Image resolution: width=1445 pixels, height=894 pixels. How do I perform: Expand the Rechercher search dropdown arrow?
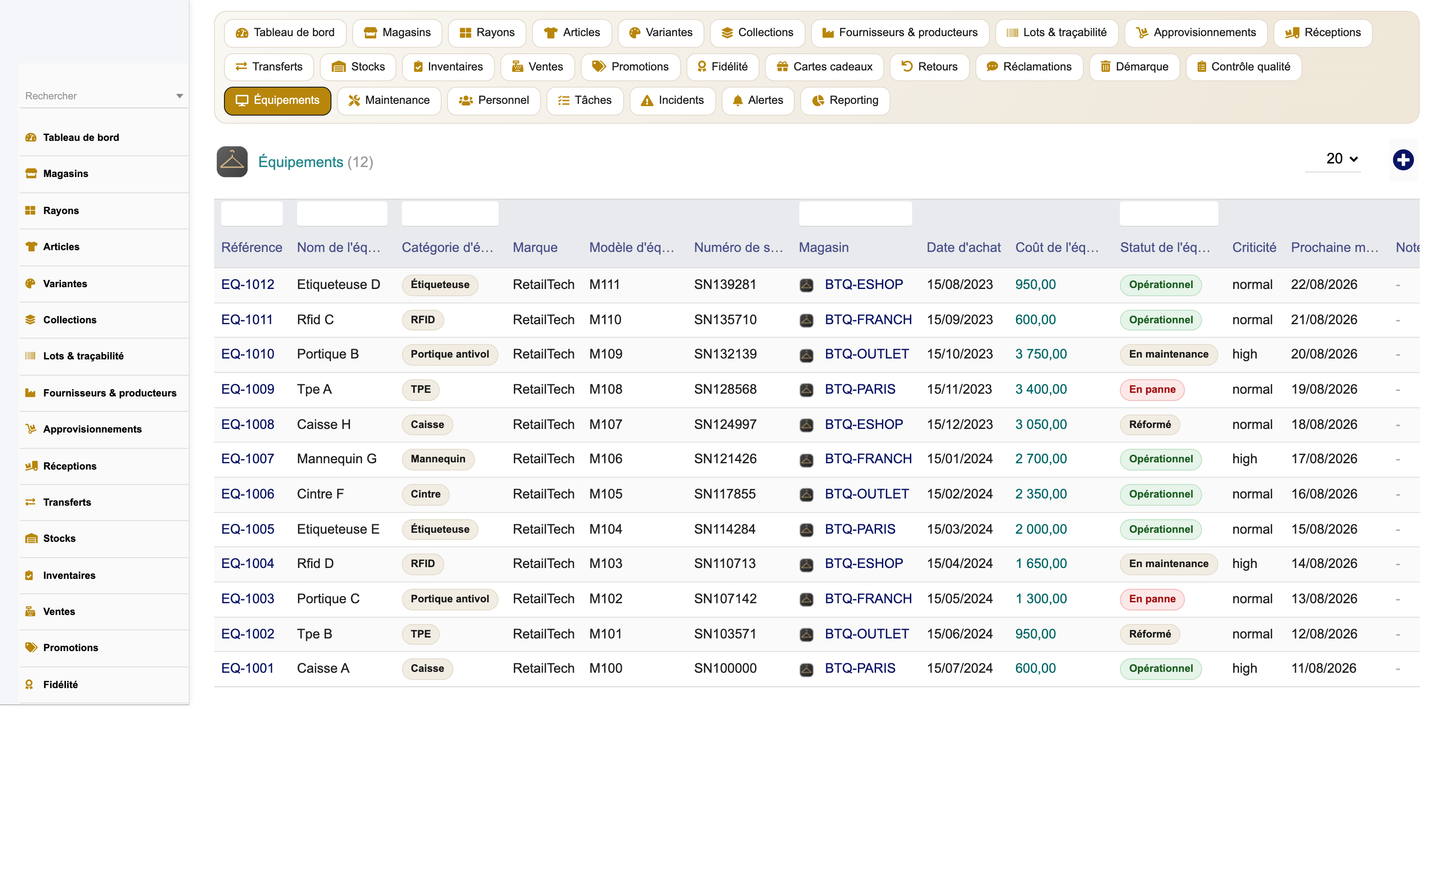[180, 97]
